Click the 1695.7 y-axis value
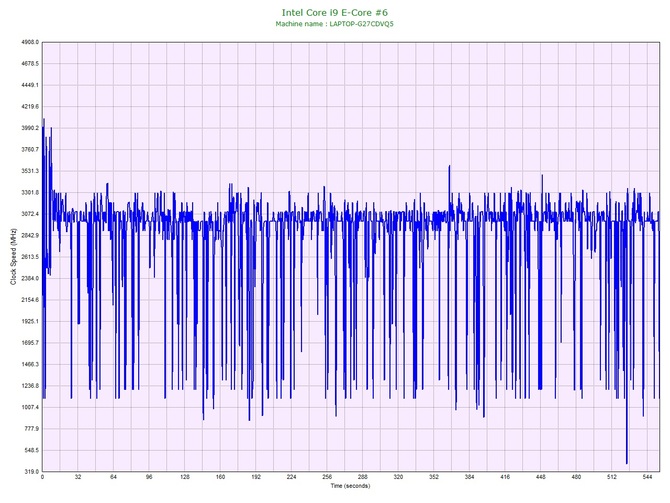This screenshot has width=670, height=503. (30, 343)
